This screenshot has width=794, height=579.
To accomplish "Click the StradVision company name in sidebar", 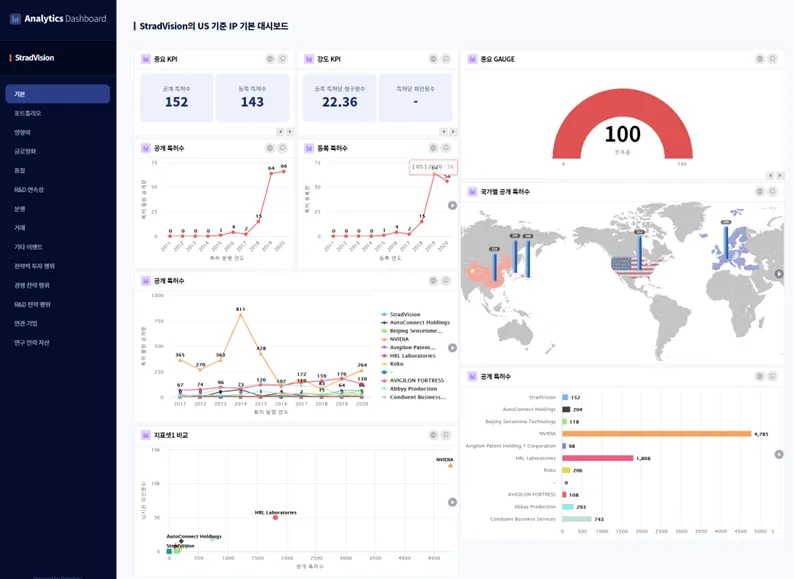I will click(x=34, y=58).
